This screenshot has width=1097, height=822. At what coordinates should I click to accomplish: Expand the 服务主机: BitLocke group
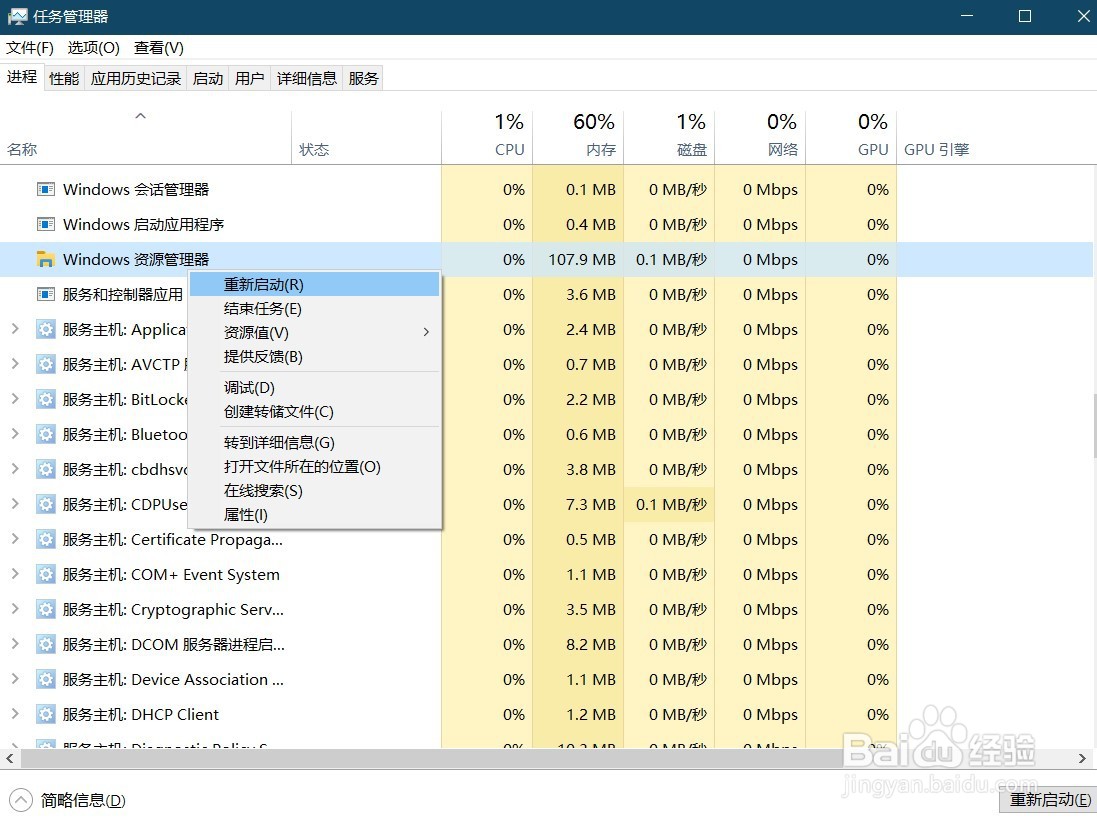pyautogui.click(x=15, y=398)
